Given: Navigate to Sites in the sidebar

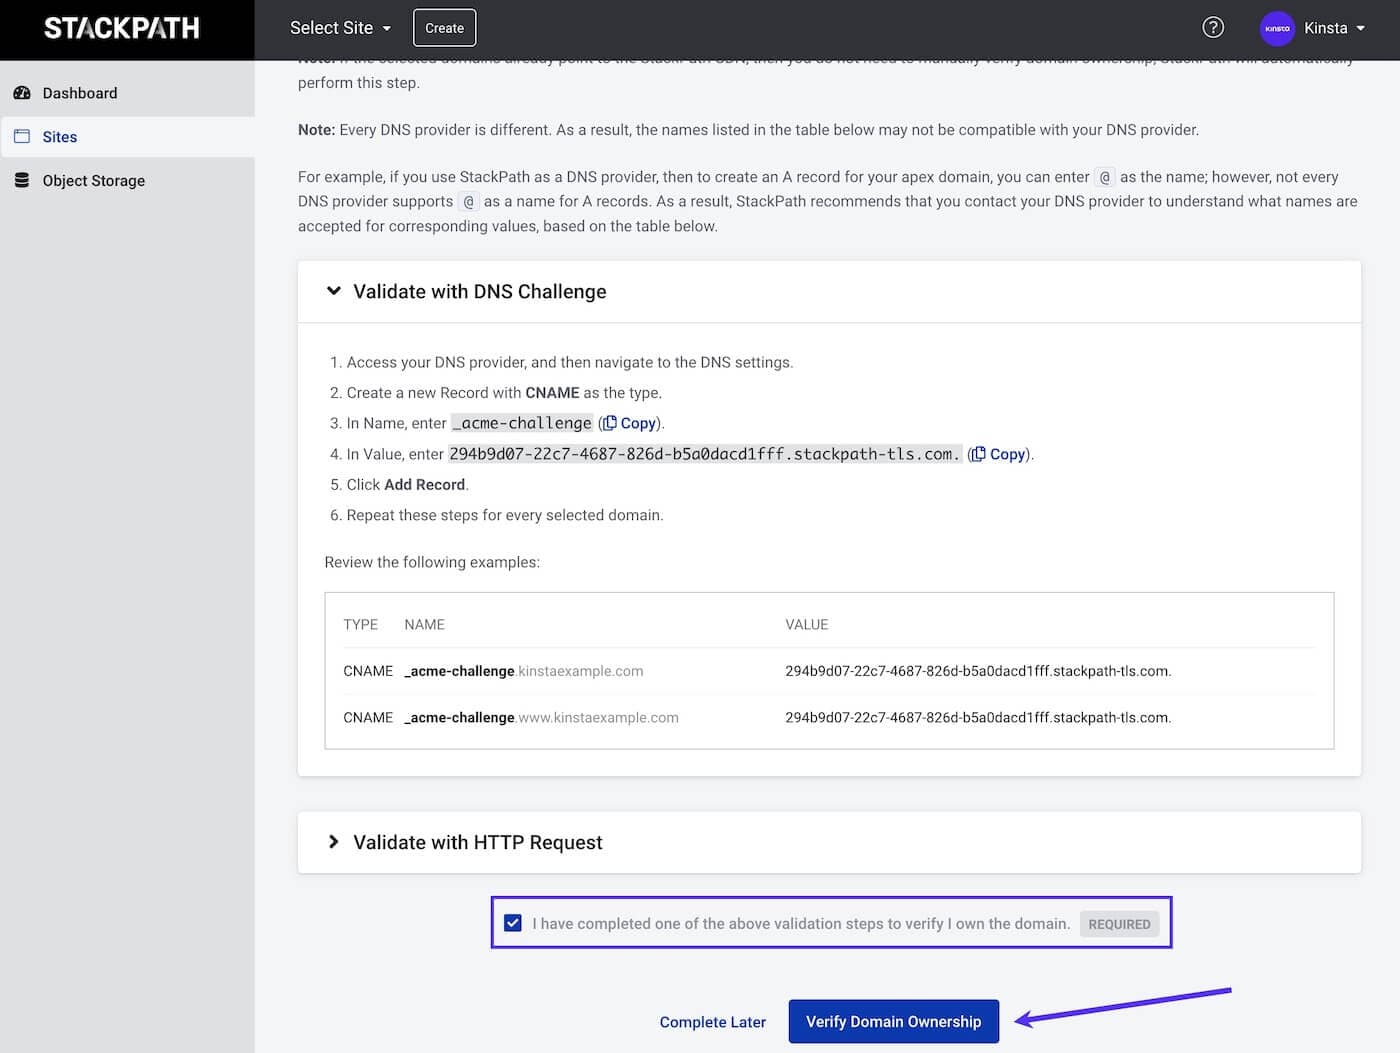Looking at the screenshot, I should [x=59, y=136].
